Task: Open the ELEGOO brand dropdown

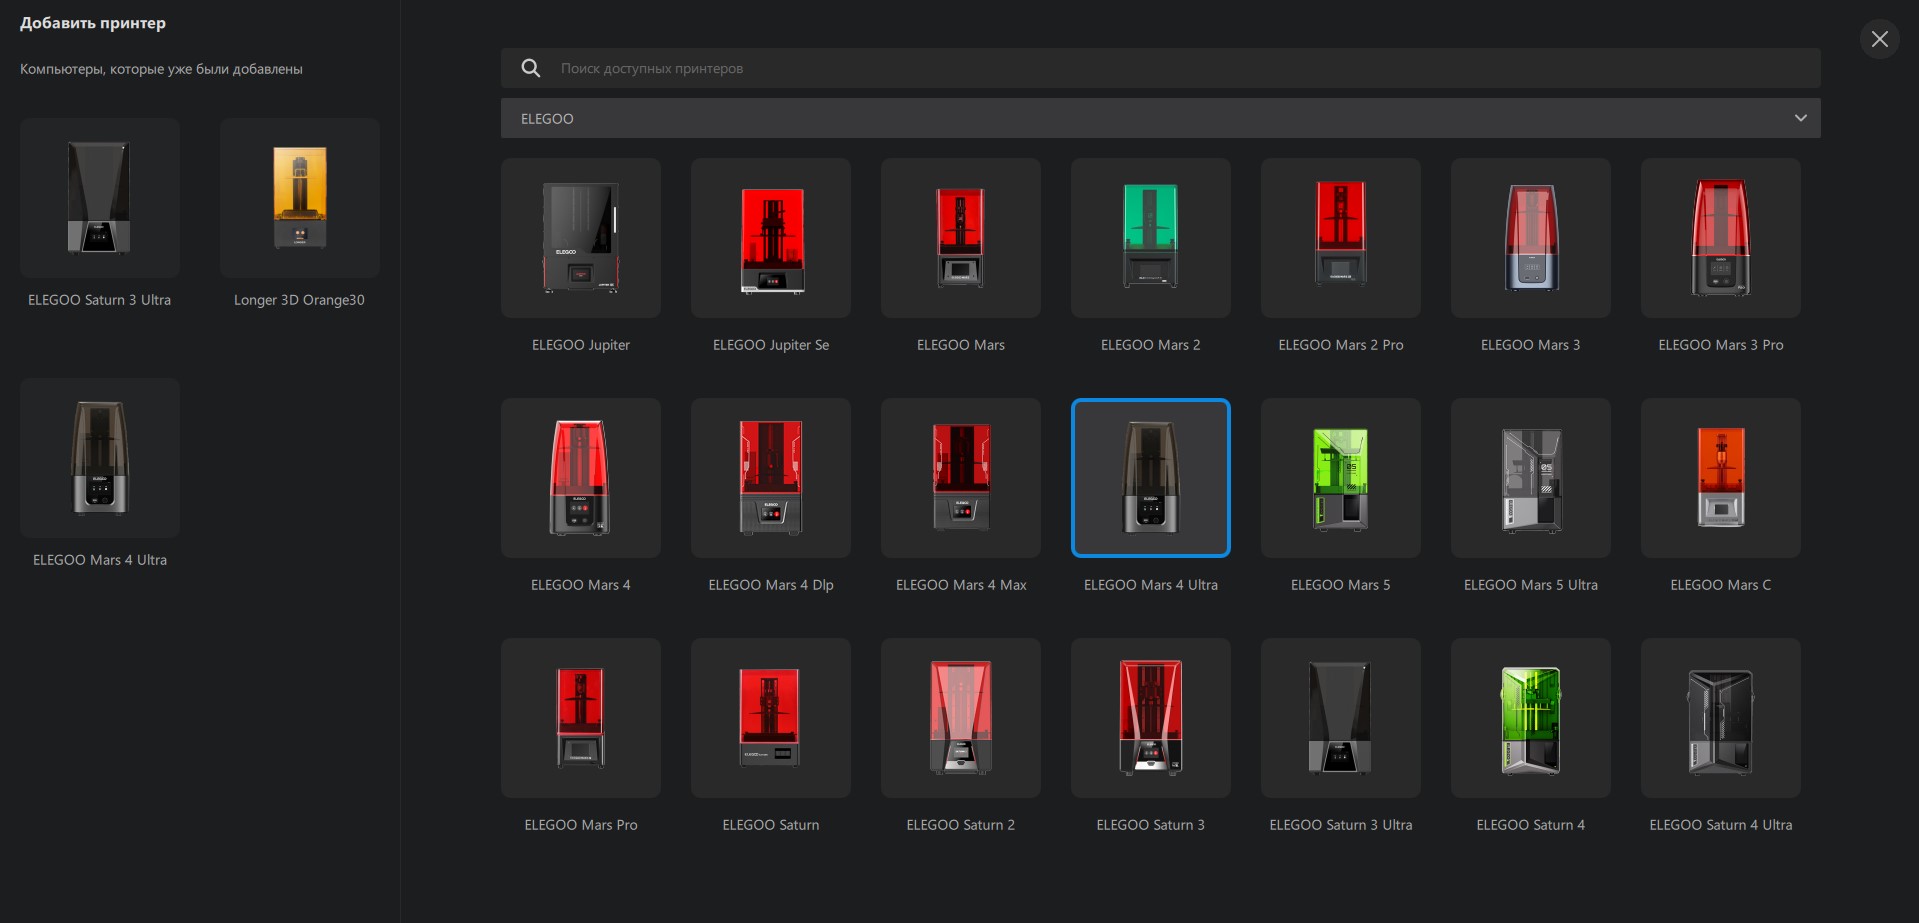Action: tap(1160, 118)
